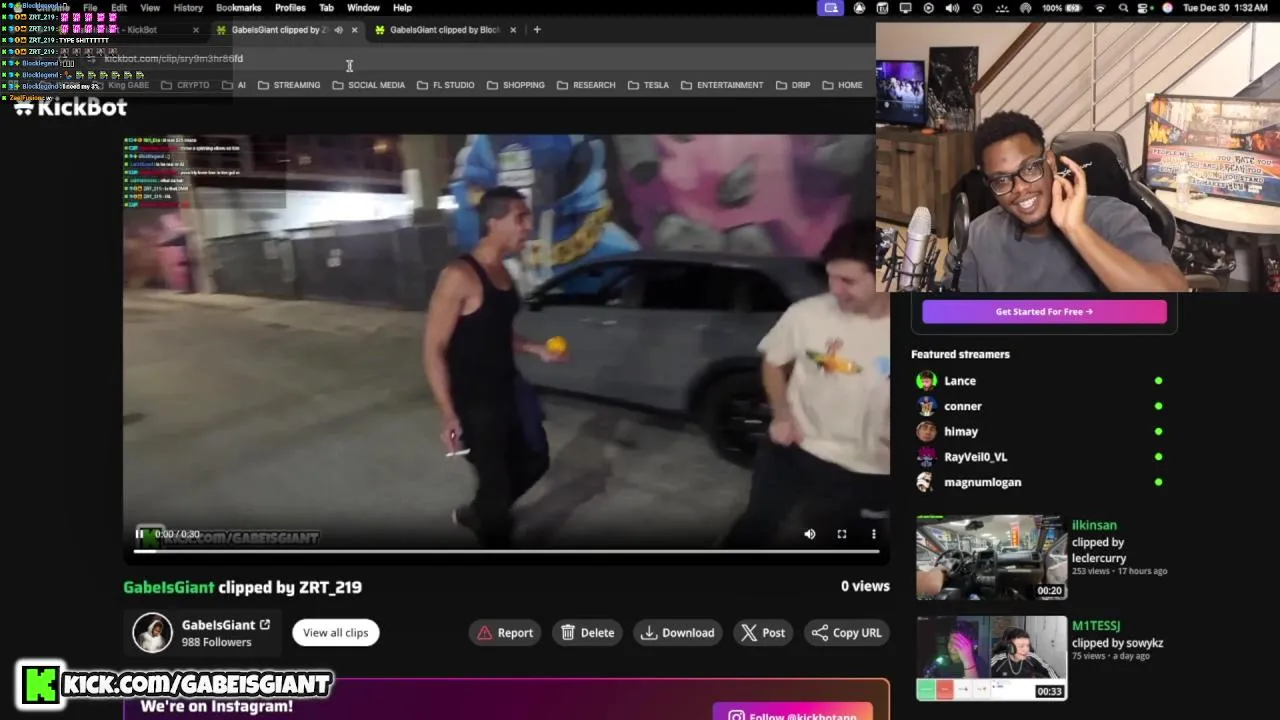This screenshot has width=1280, height=720.
Task: Click the Delete clip button
Action: (587, 632)
